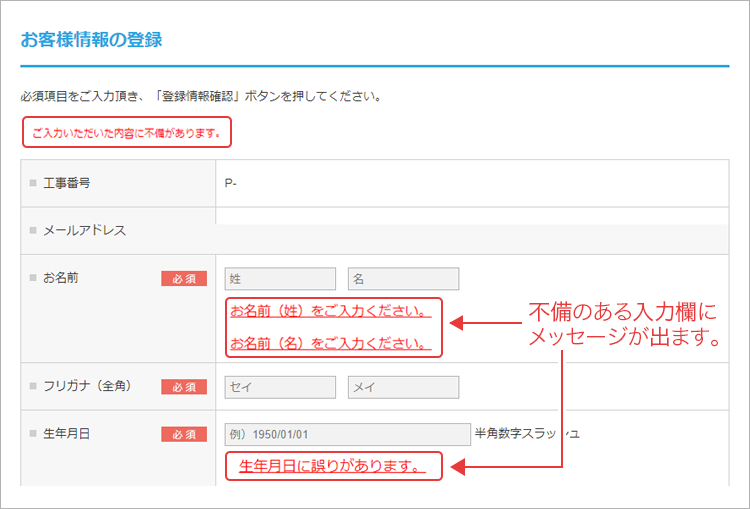Click the square bullet beside メールアドレス
Screen dimensions: 750x509
pos(33,230)
